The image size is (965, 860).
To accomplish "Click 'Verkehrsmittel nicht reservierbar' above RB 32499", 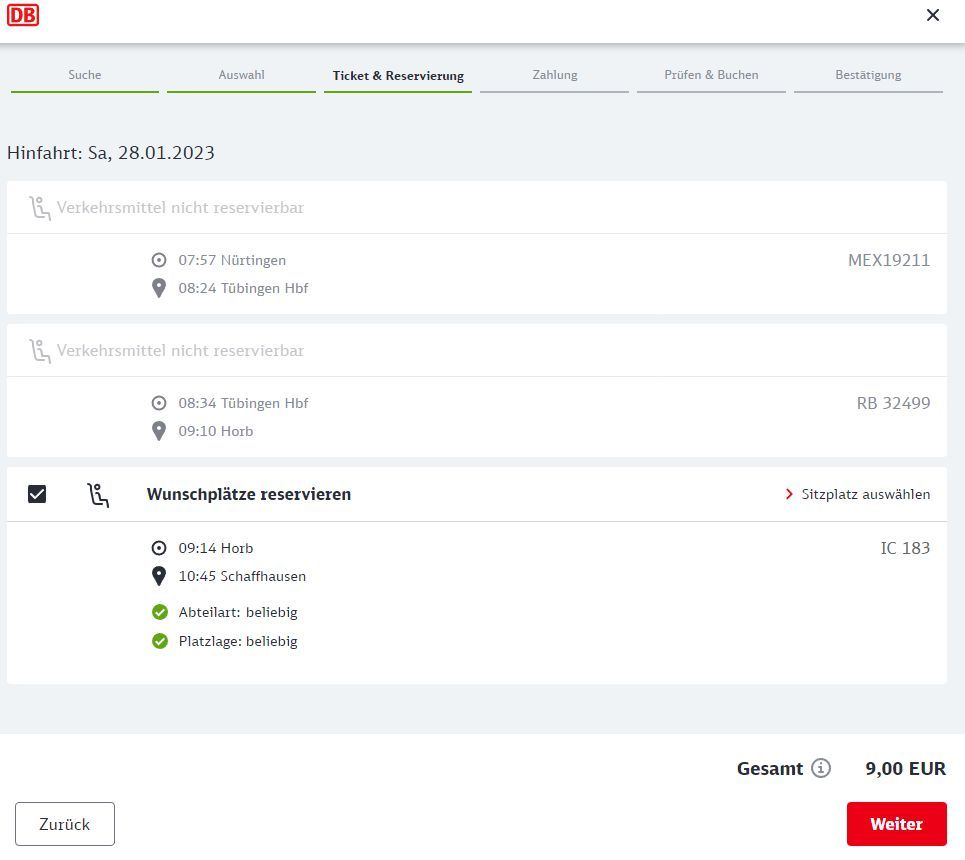I will [x=180, y=350].
